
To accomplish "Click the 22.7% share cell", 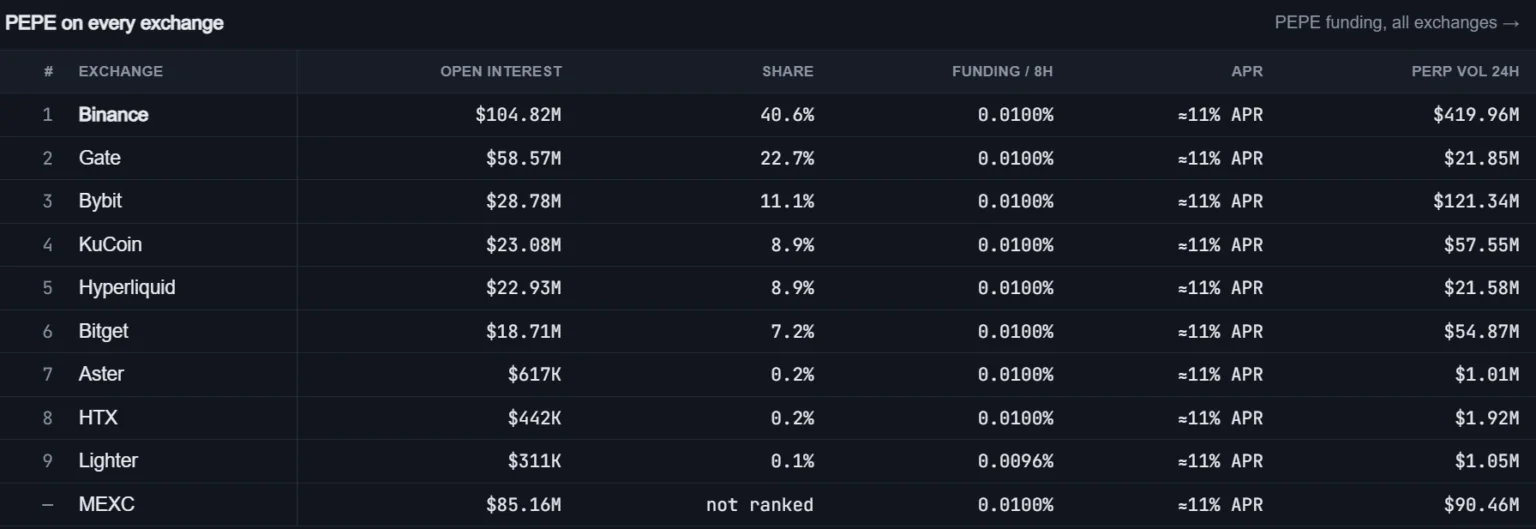I will pos(787,158).
